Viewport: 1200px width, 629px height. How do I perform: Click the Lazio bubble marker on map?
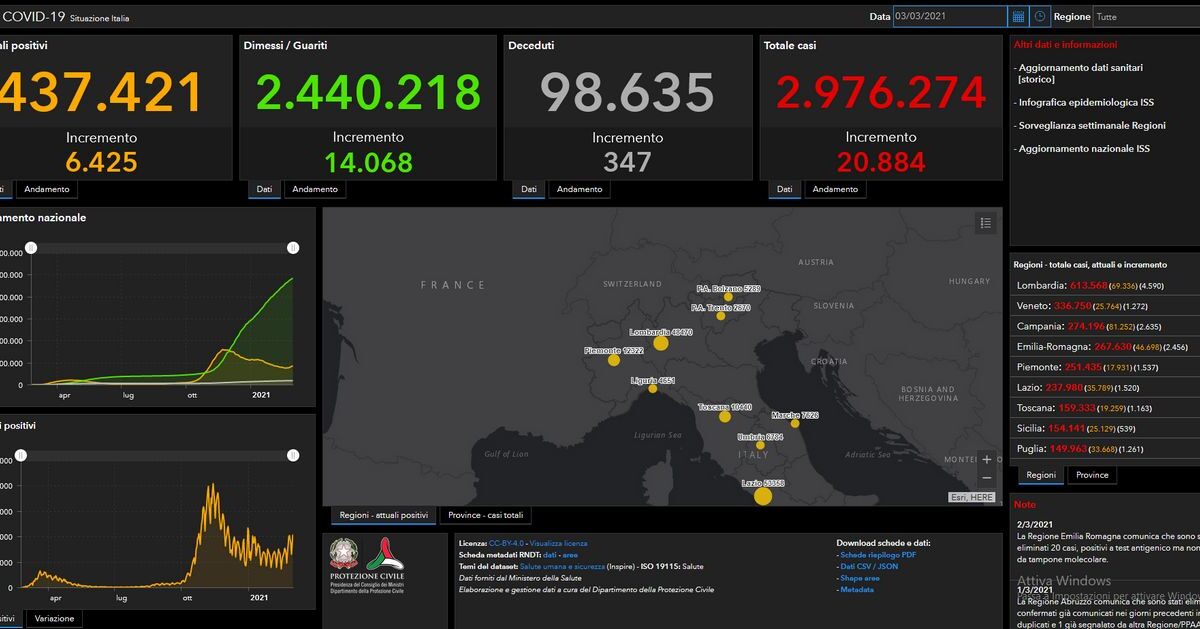pos(763,496)
